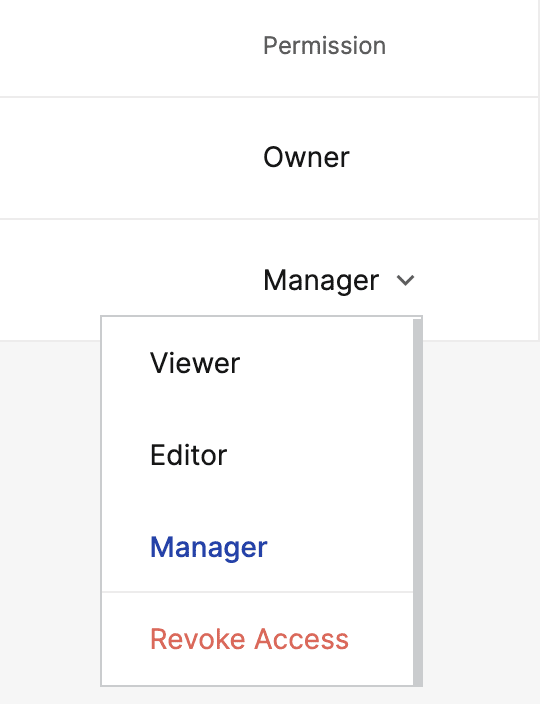Viewport: 540px width, 704px height.
Task: Click the red Revoke Access link
Action: pos(249,639)
